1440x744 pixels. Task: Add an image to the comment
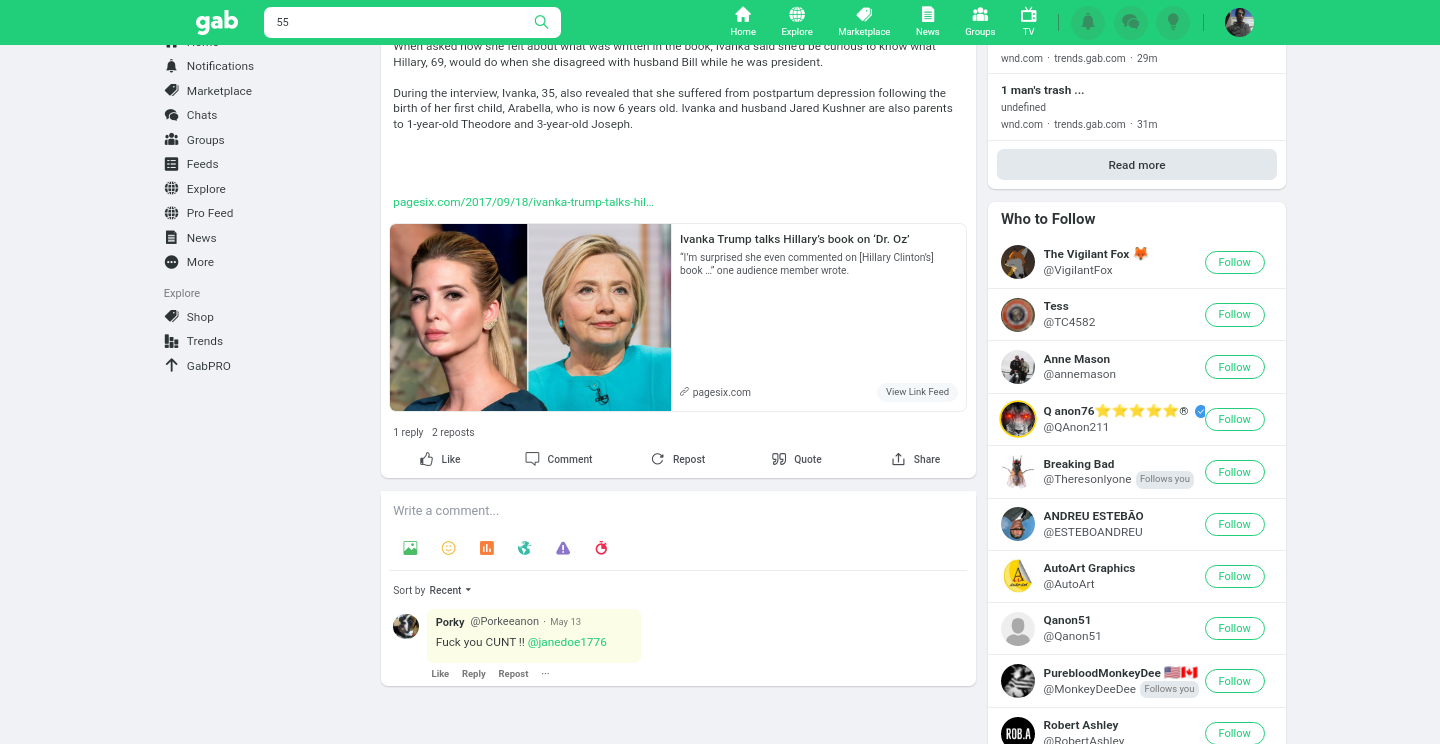[x=410, y=548]
